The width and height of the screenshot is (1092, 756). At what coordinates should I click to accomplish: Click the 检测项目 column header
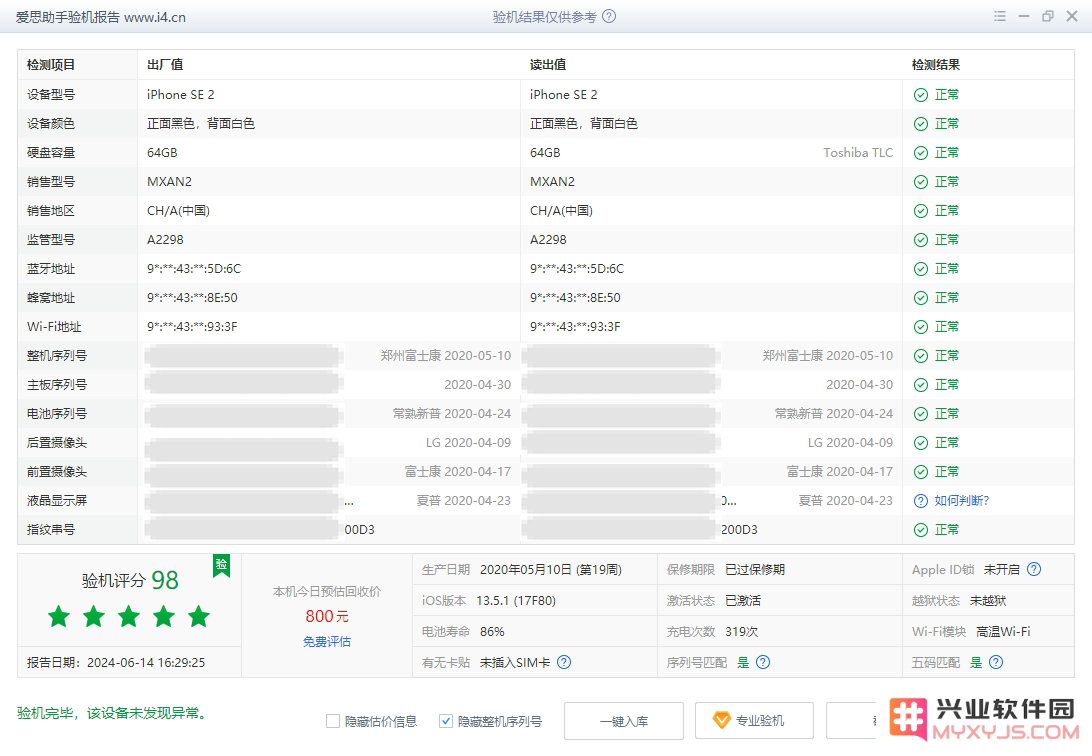pyautogui.click(x=51, y=65)
